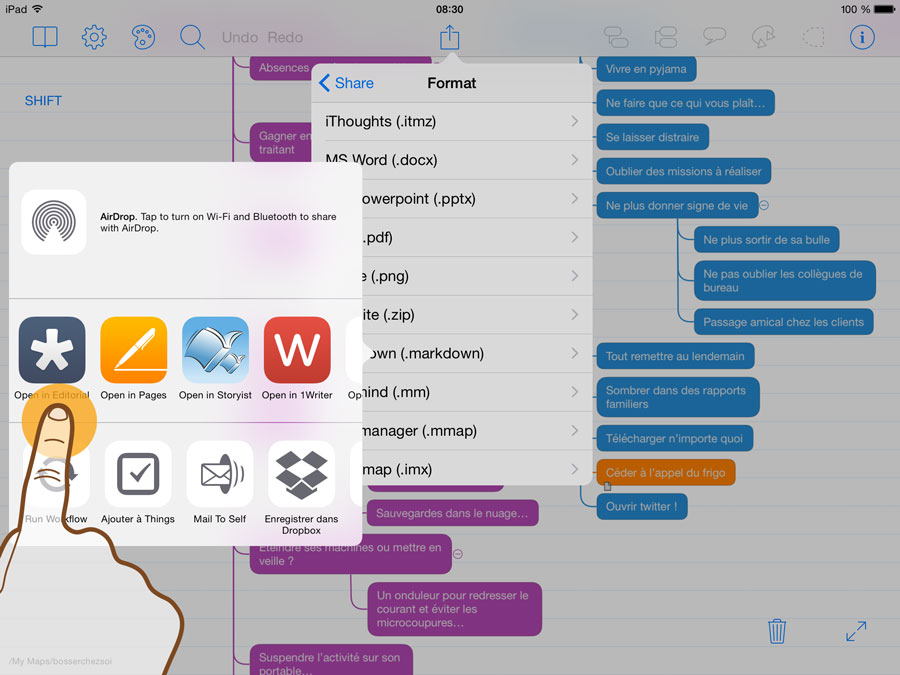Open in 1Writer app icon

click(x=297, y=350)
